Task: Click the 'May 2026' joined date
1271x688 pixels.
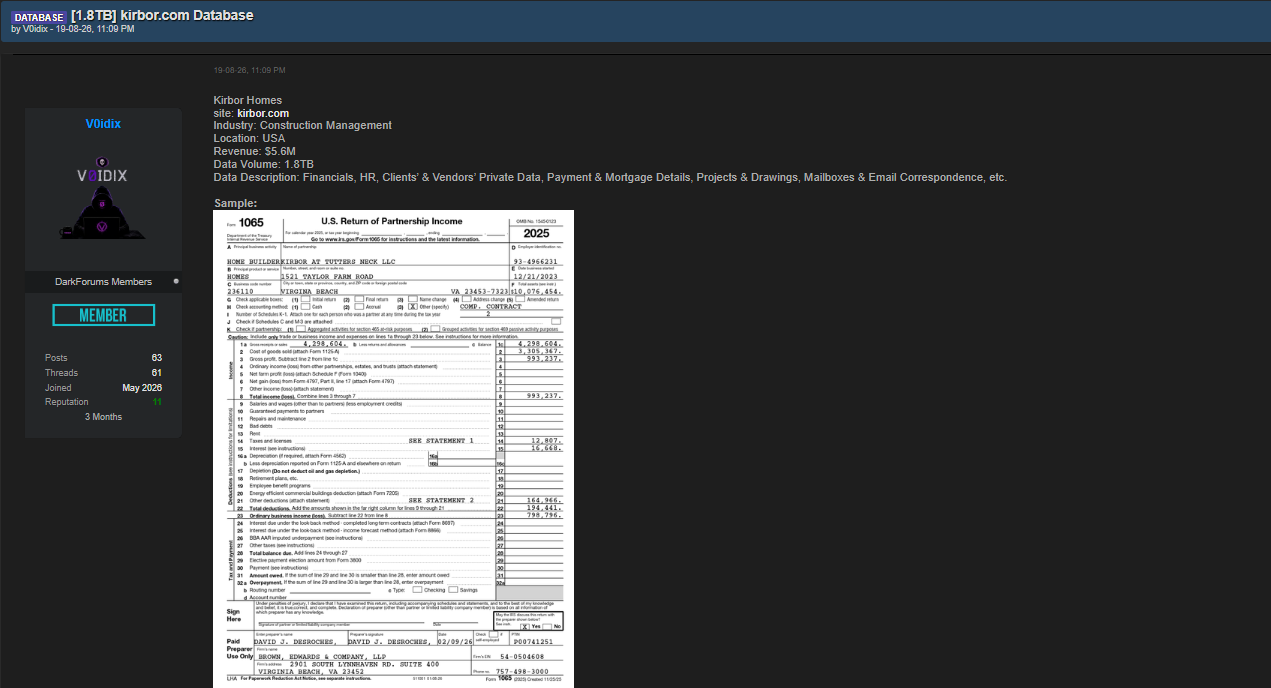Action: click(x=142, y=387)
